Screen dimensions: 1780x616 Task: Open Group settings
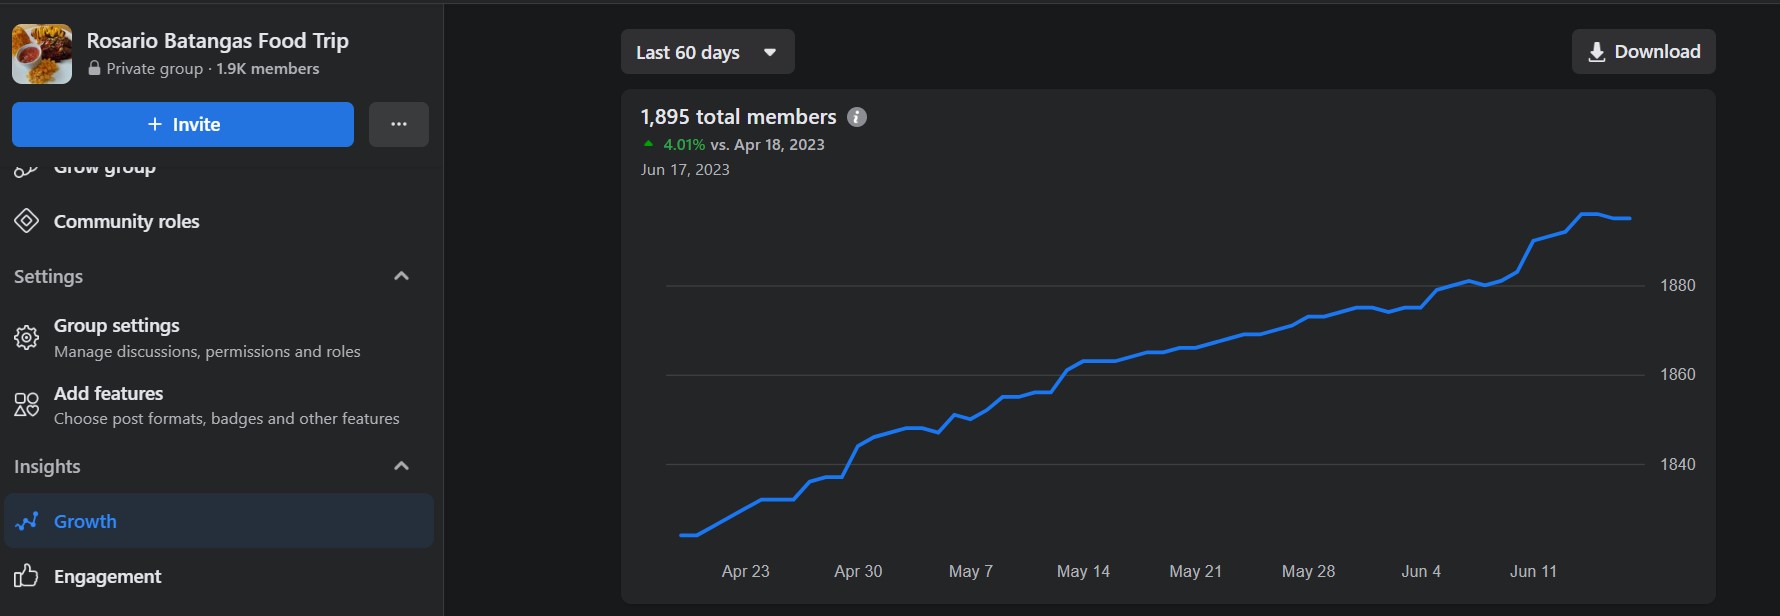pos(218,338)
